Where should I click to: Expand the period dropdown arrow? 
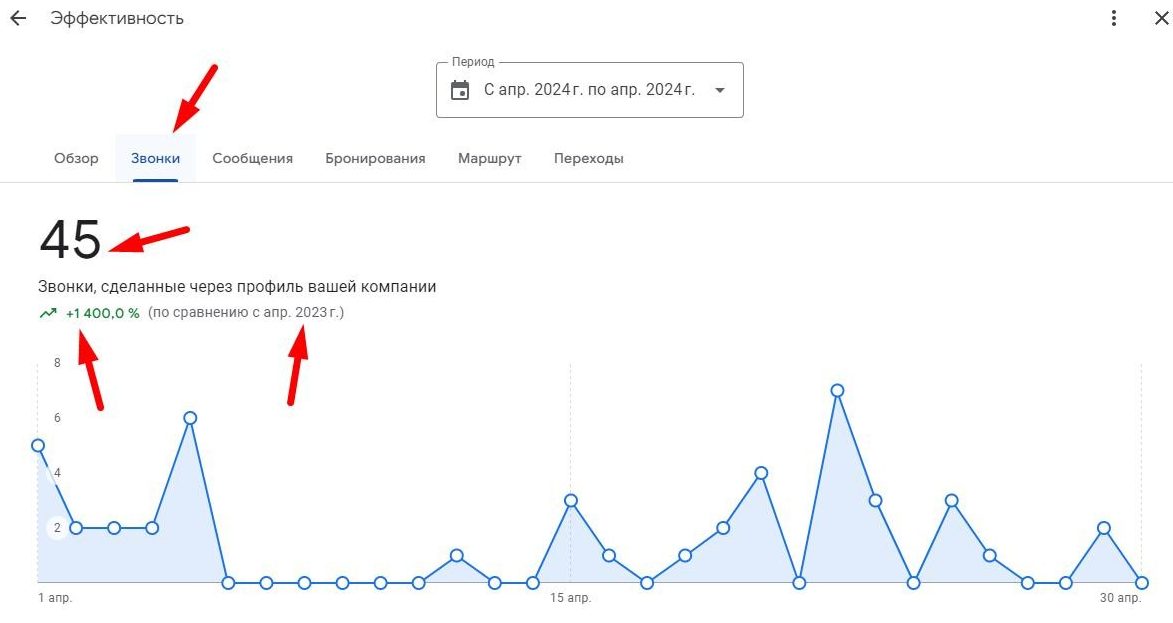pos(719,90)
